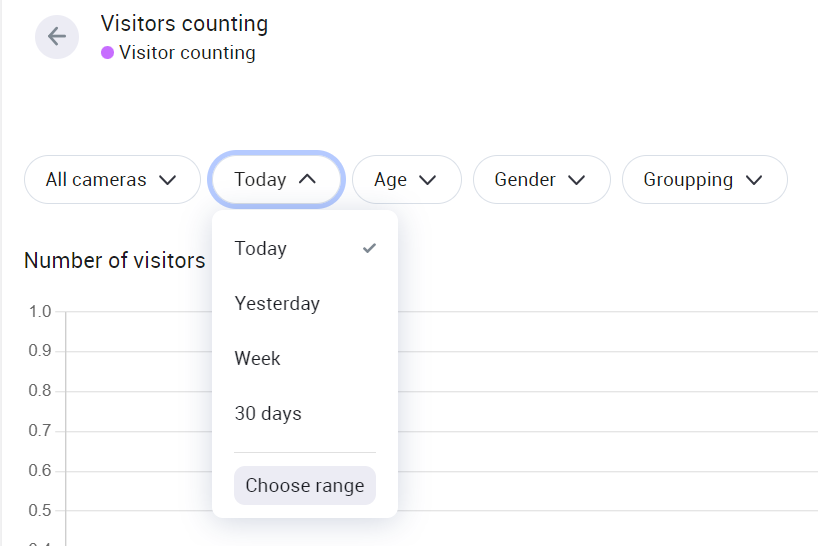Click the checkmark next to the Today option
This screenshot has width=818, height=546.
tap(370, 248)
